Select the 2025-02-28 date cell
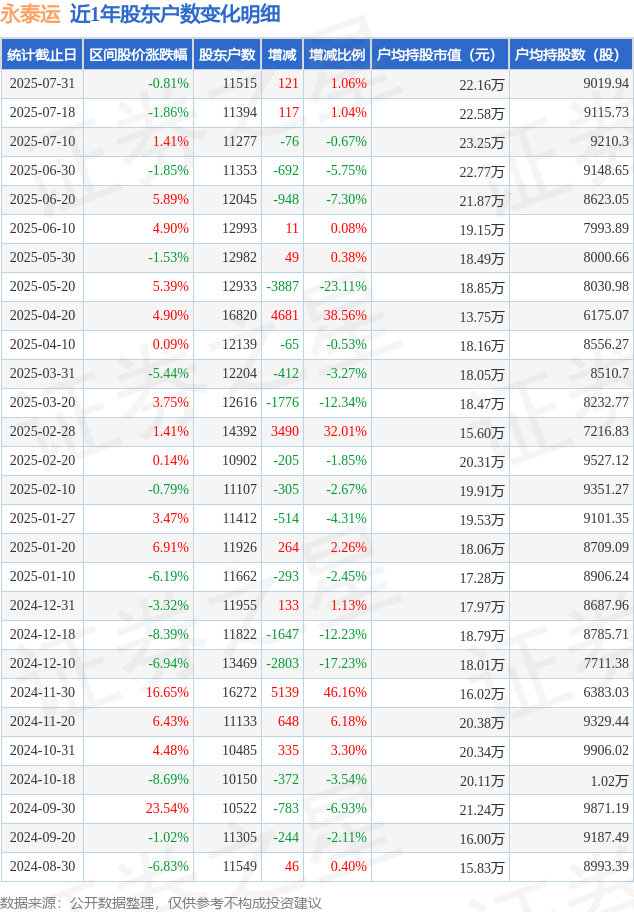This screenshot has height=912, width=634. (x=42, y=432)
